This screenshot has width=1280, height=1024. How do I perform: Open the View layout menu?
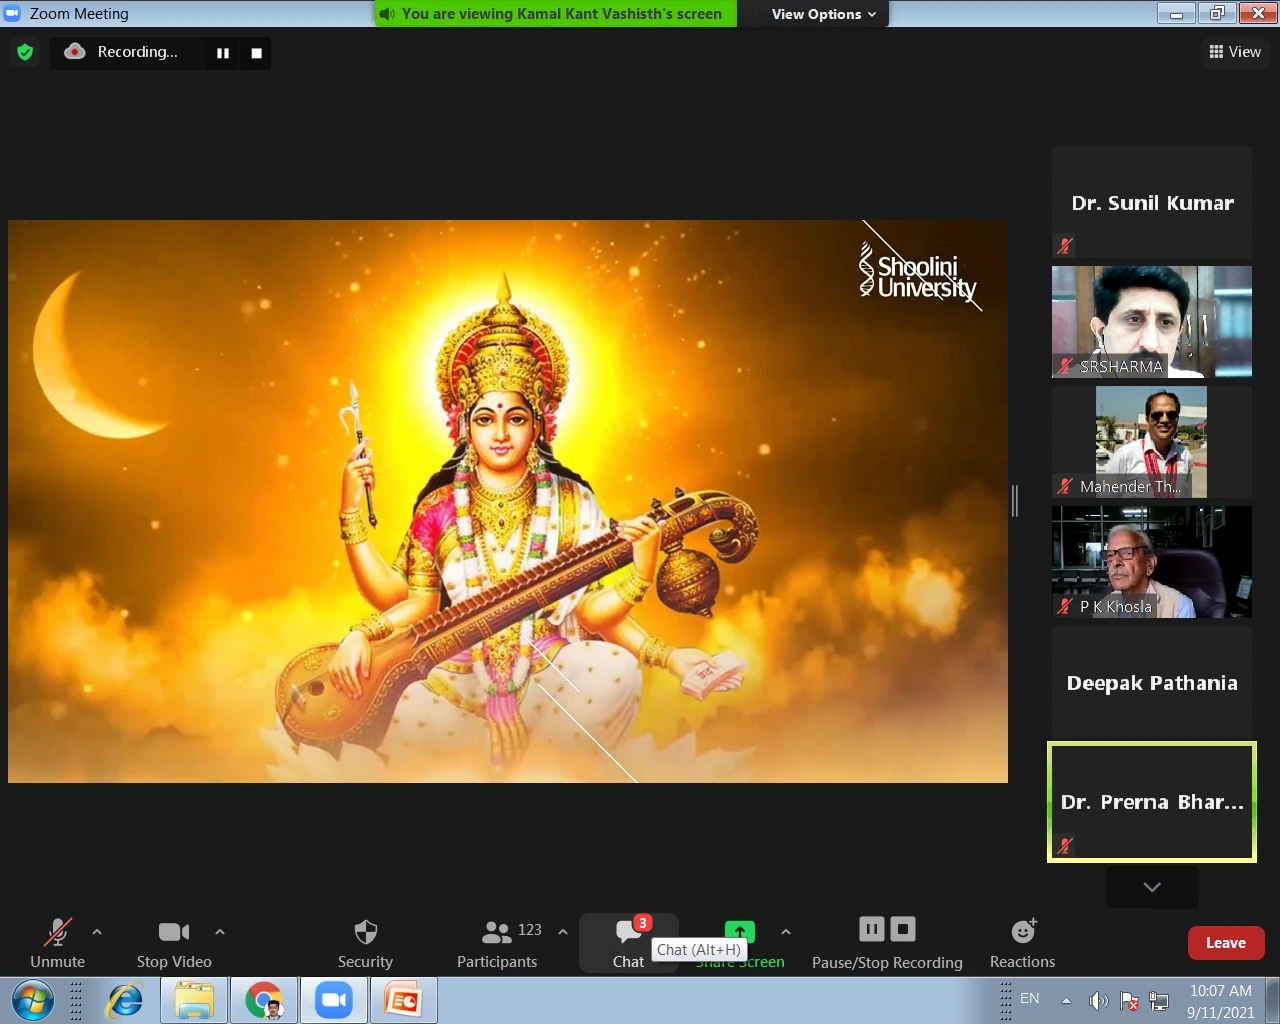point(1235,52)
